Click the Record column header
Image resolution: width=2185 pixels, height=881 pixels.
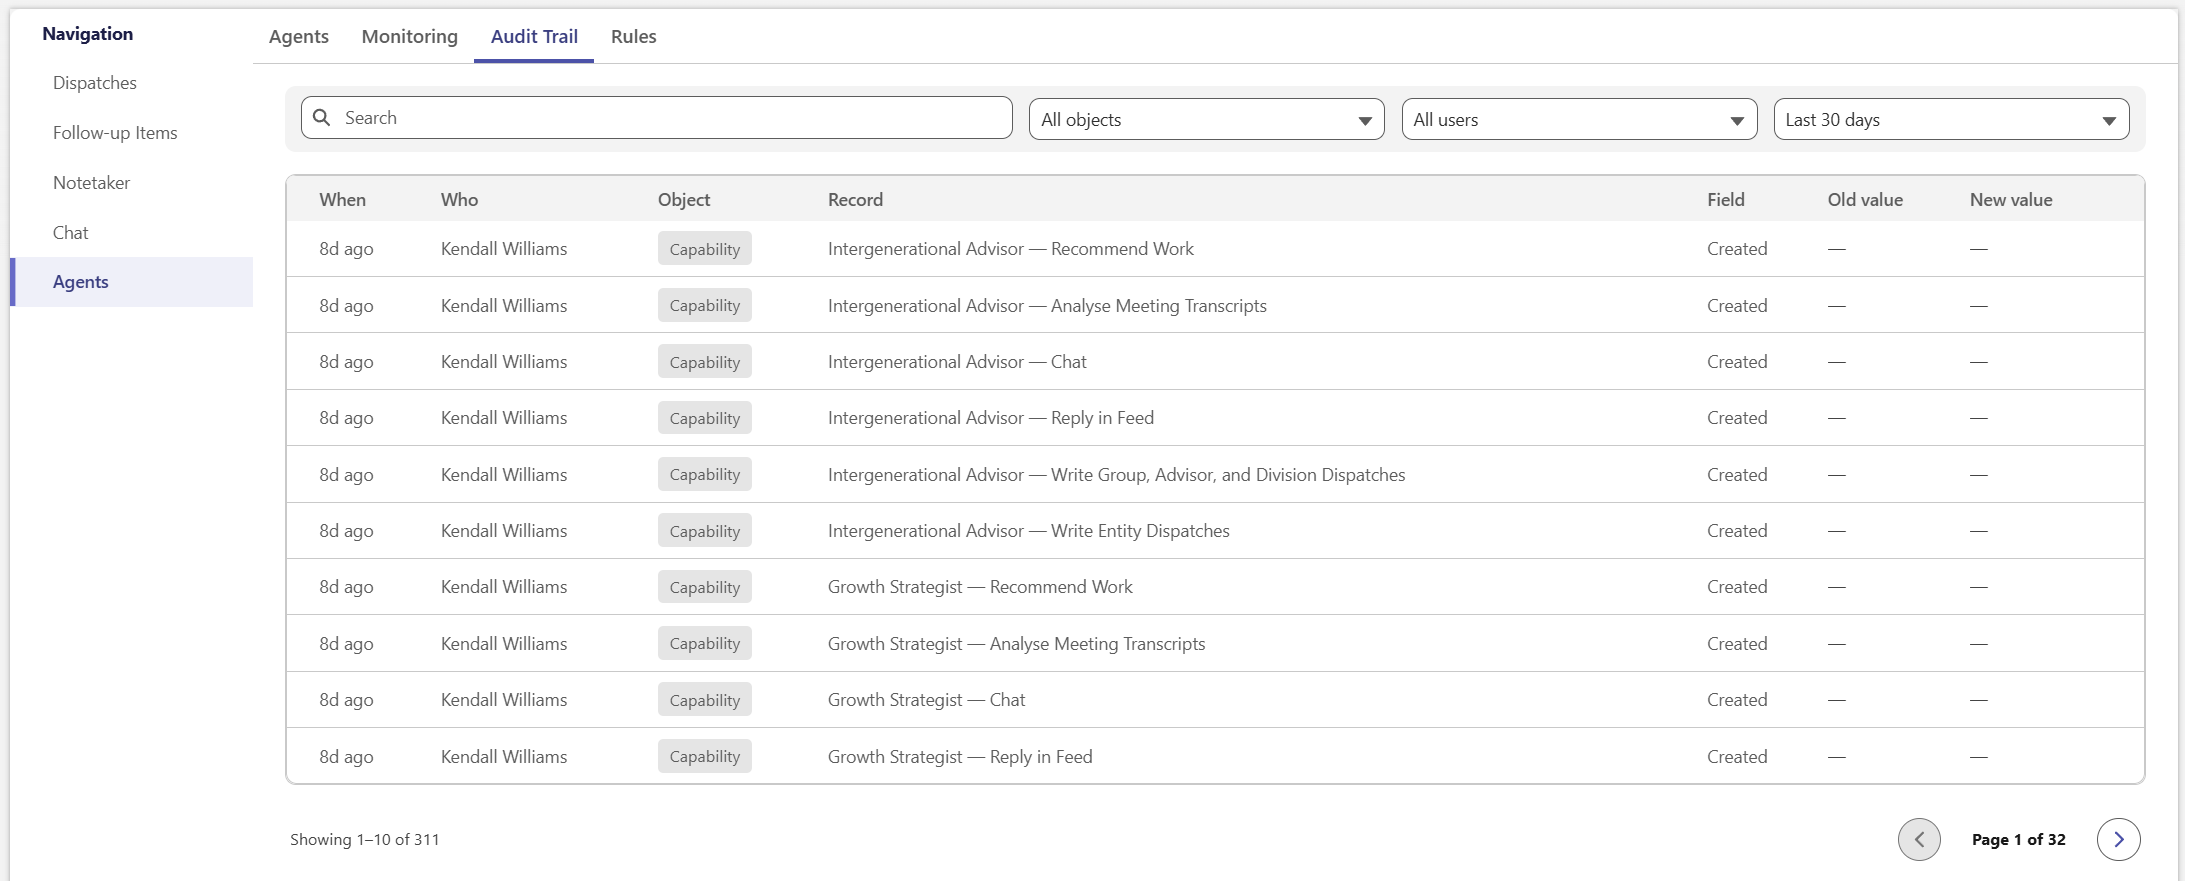[855, 200]
